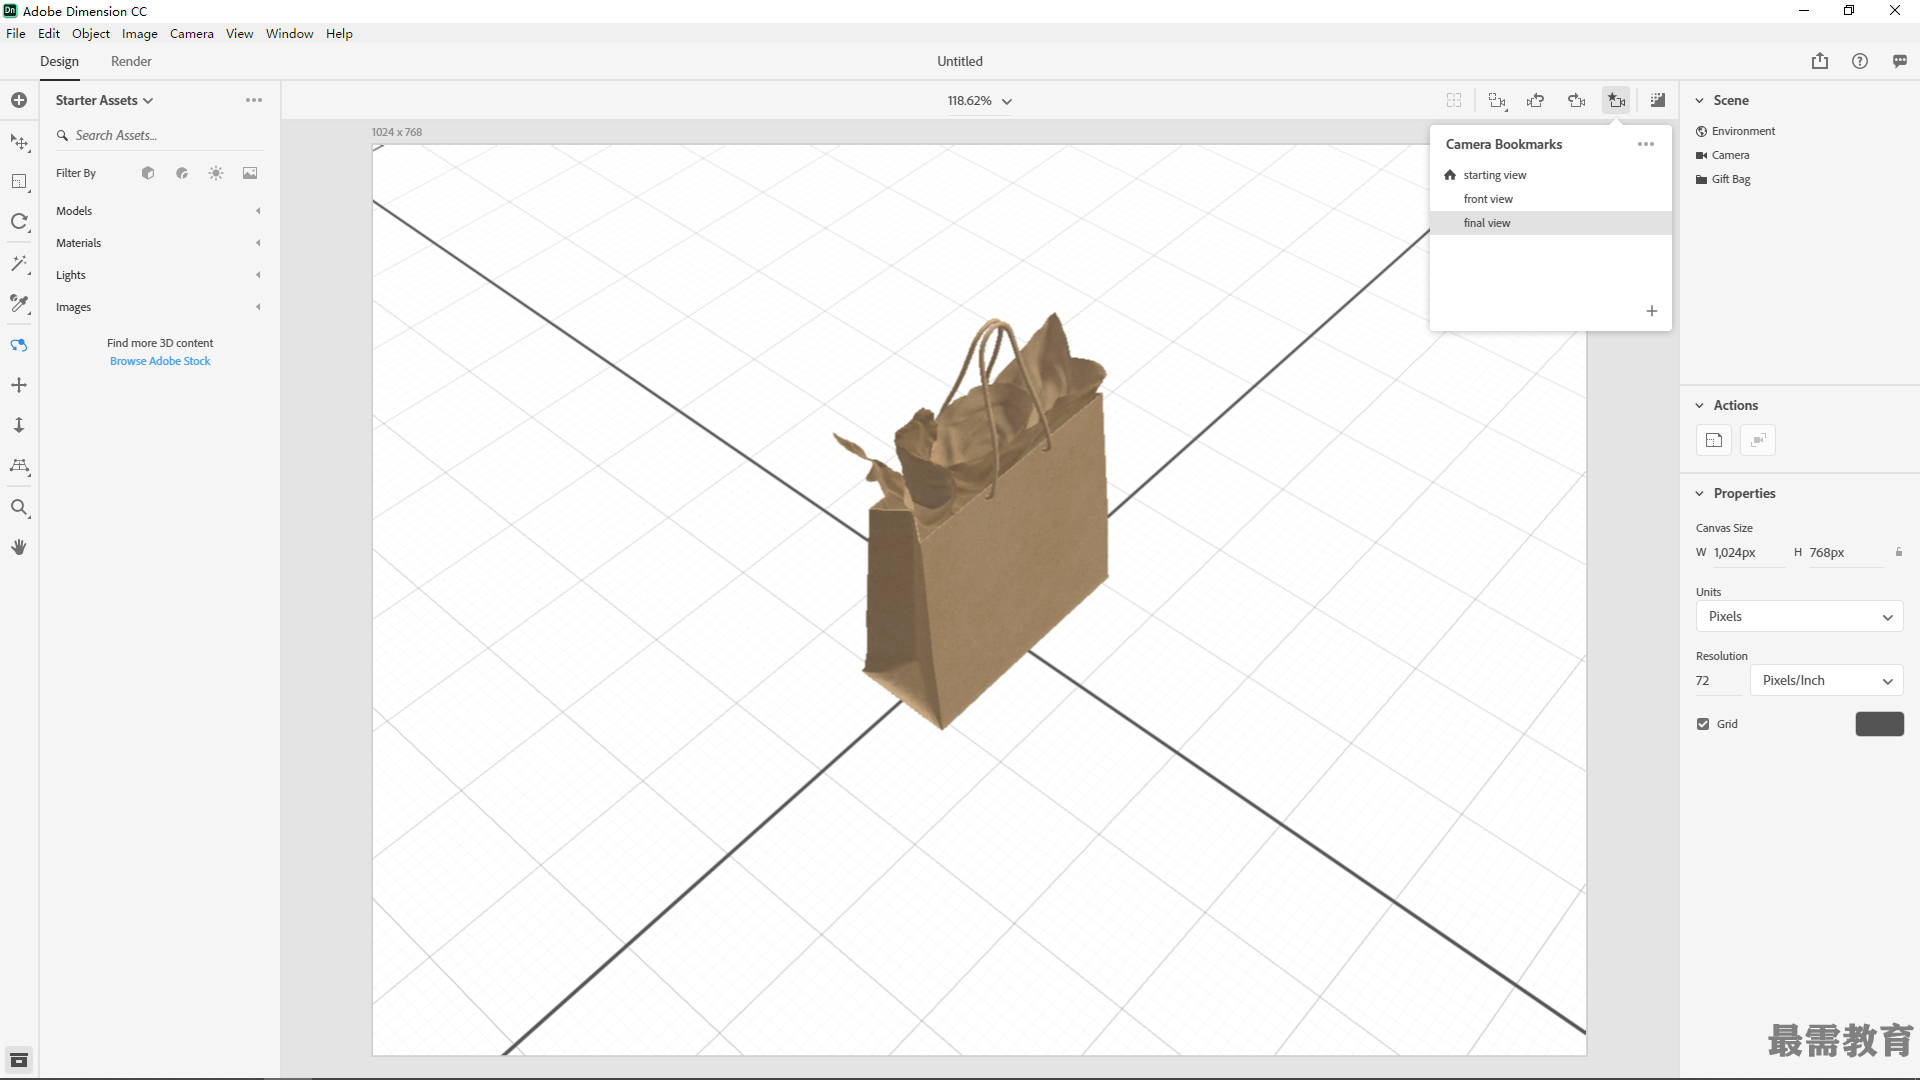Image resolution: width=1920 pixels, height=1080 pixels.
Task: Open the Object menu
Action: (x=91, y=33)
